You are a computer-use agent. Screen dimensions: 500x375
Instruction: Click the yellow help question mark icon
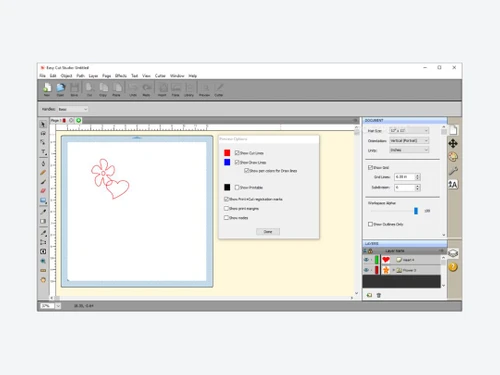453,267
